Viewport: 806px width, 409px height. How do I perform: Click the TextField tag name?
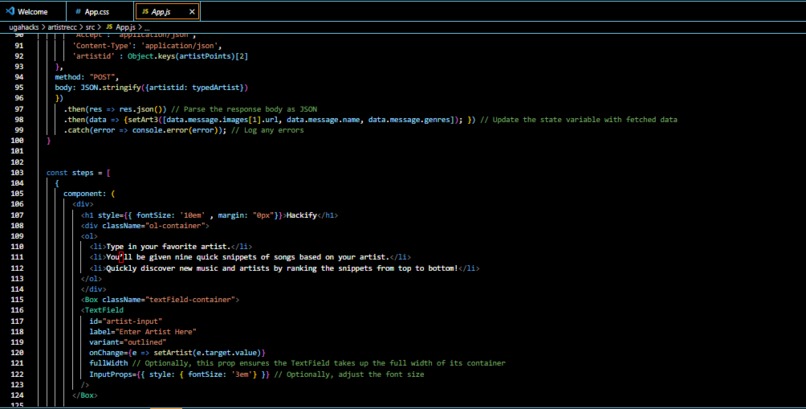pyautogui.click(x=104, y=310)
